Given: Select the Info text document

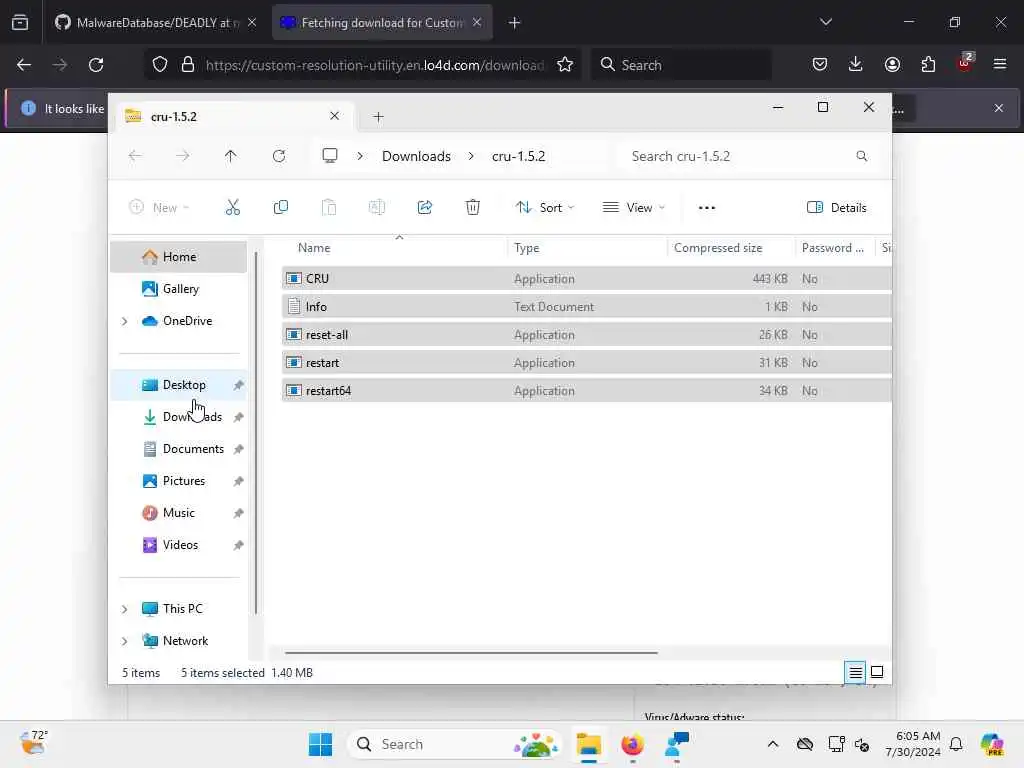Looking at the screenshot, I should (x=586, y=307).
